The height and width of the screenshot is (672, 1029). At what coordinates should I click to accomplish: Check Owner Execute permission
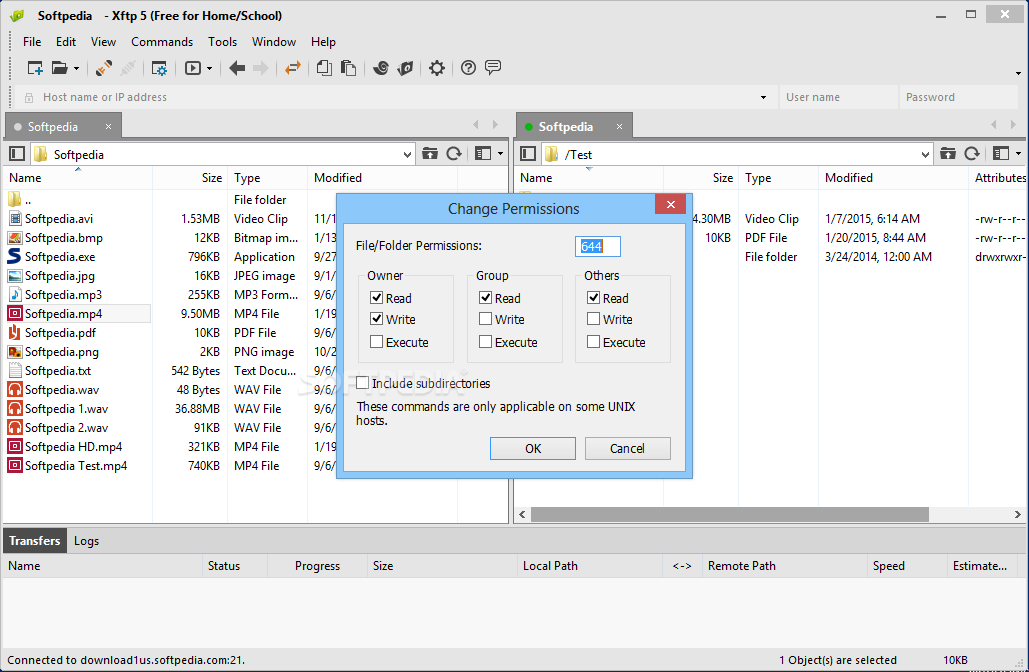[x=376, y=341]
